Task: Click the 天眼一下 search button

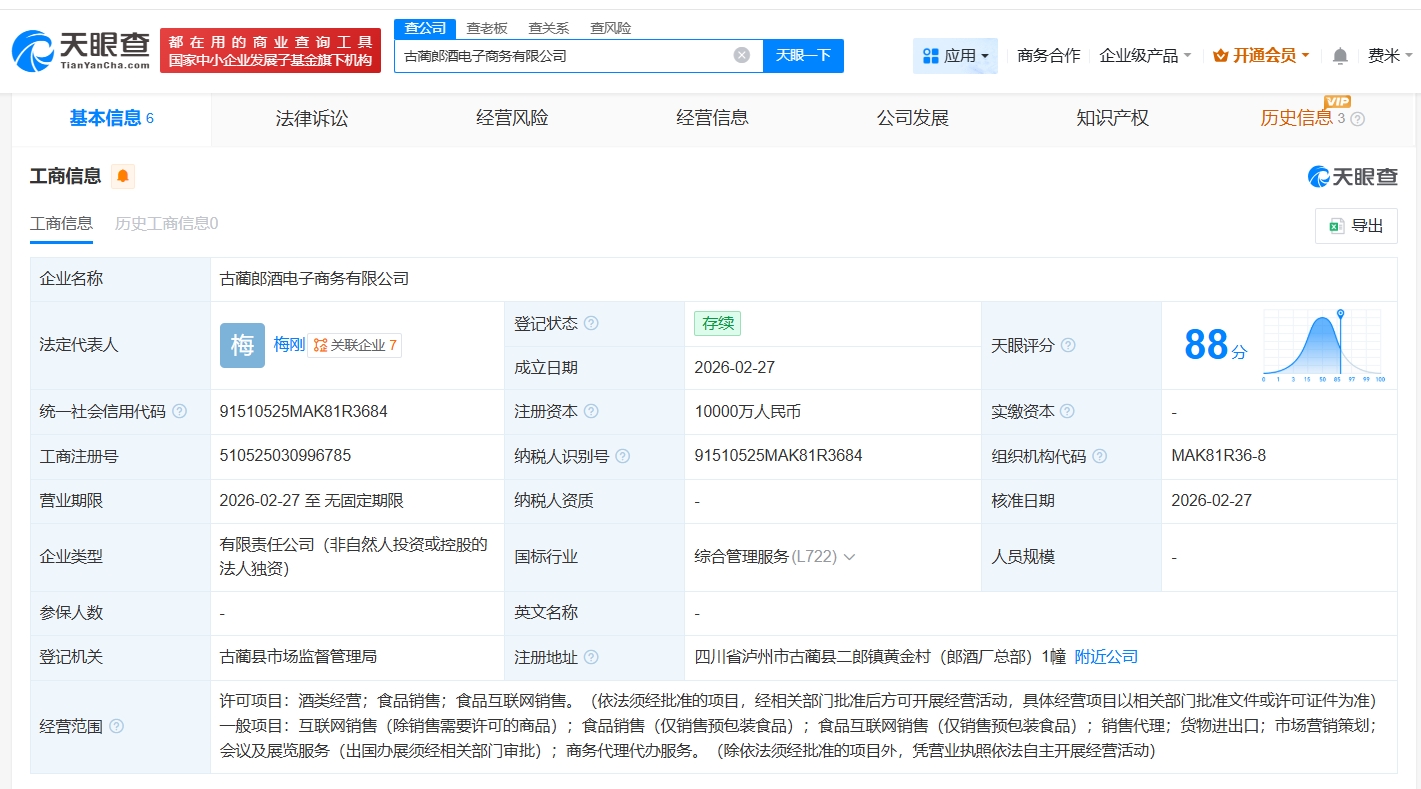Action: tap(803, 56)
